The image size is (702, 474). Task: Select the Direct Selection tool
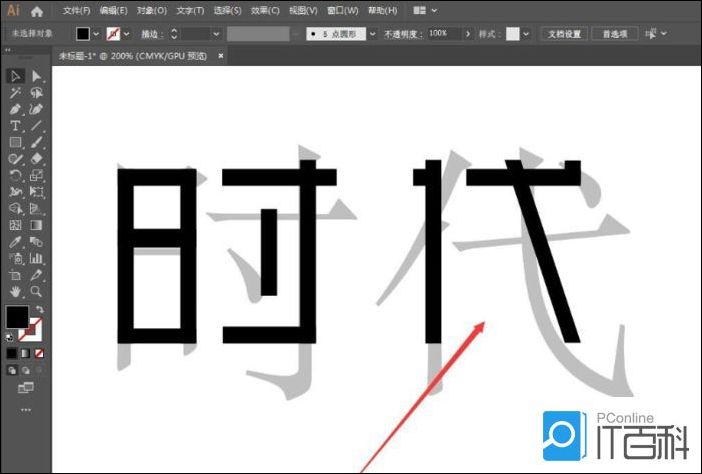tap(36, 76)
